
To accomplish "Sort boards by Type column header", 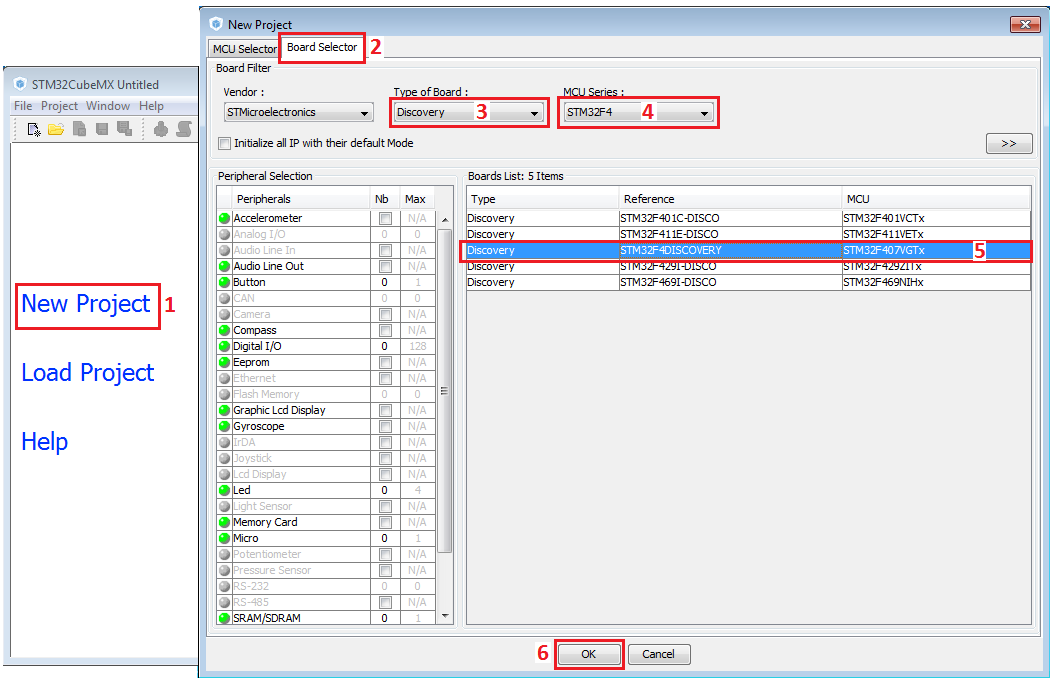I will 542,199.
